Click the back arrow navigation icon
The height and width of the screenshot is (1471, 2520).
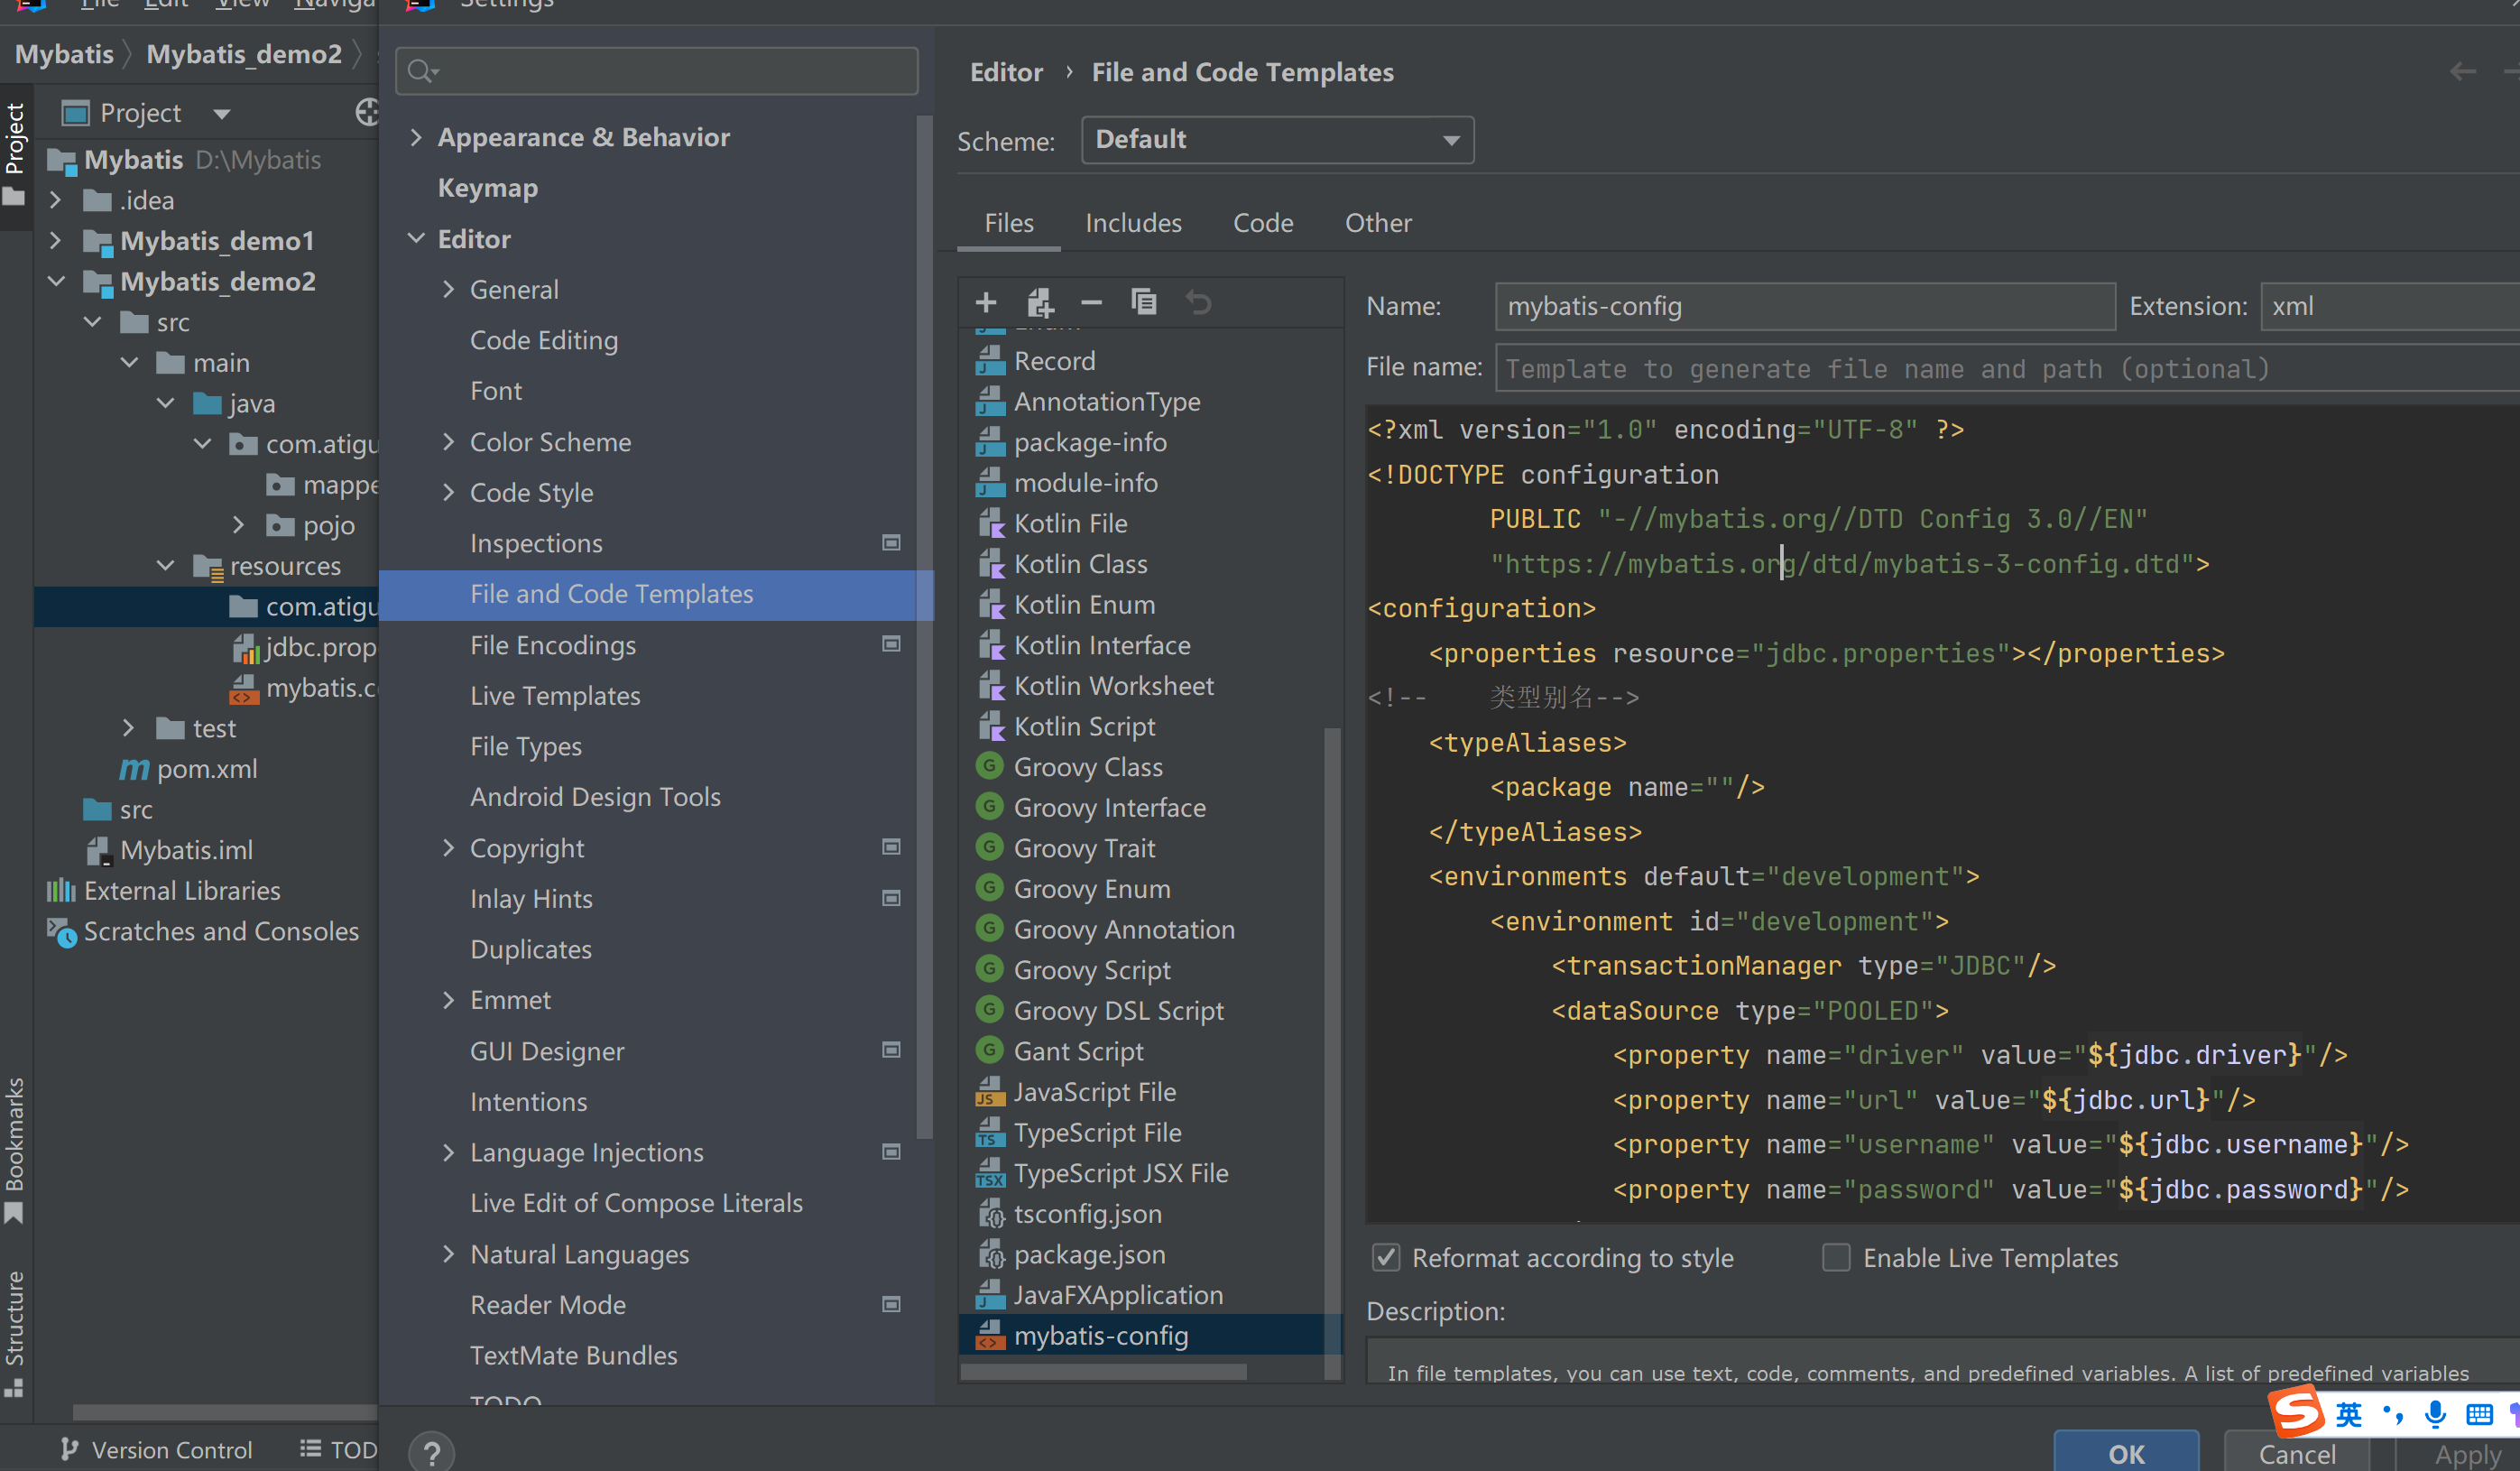click(x=2462, y=72)
